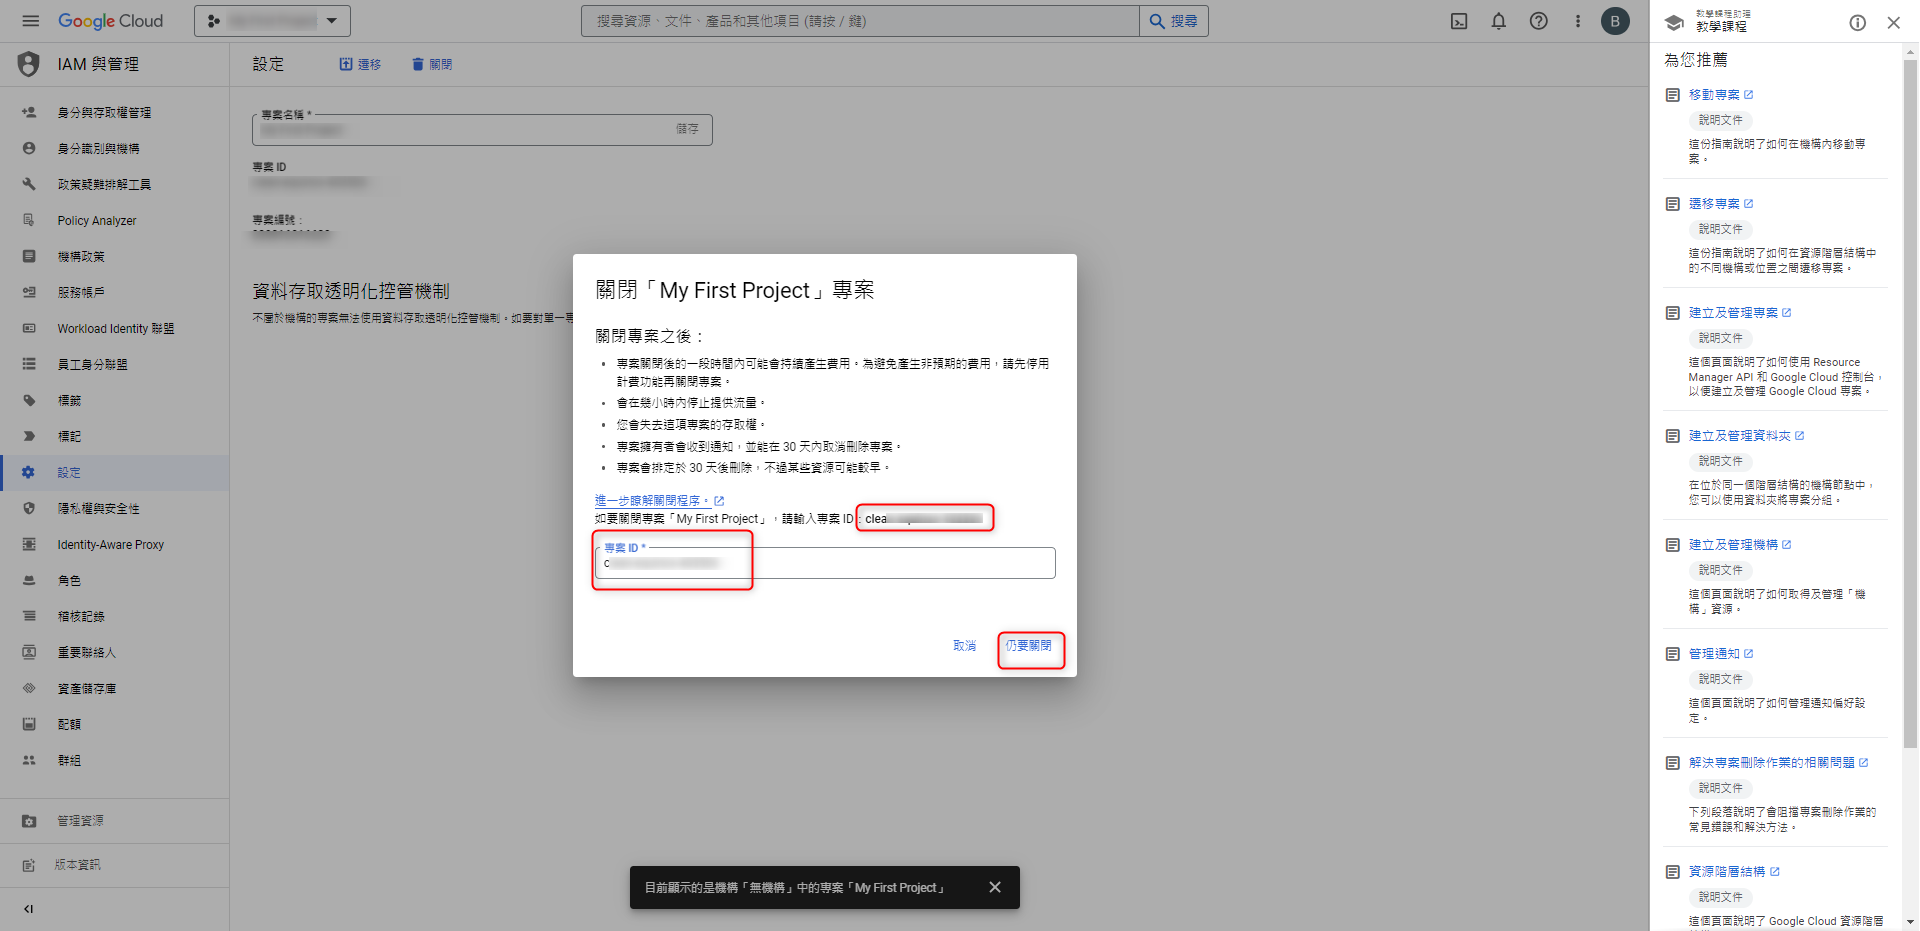
Task: Open 服務帳戶 sidebar item
Action: pos(114,293)
